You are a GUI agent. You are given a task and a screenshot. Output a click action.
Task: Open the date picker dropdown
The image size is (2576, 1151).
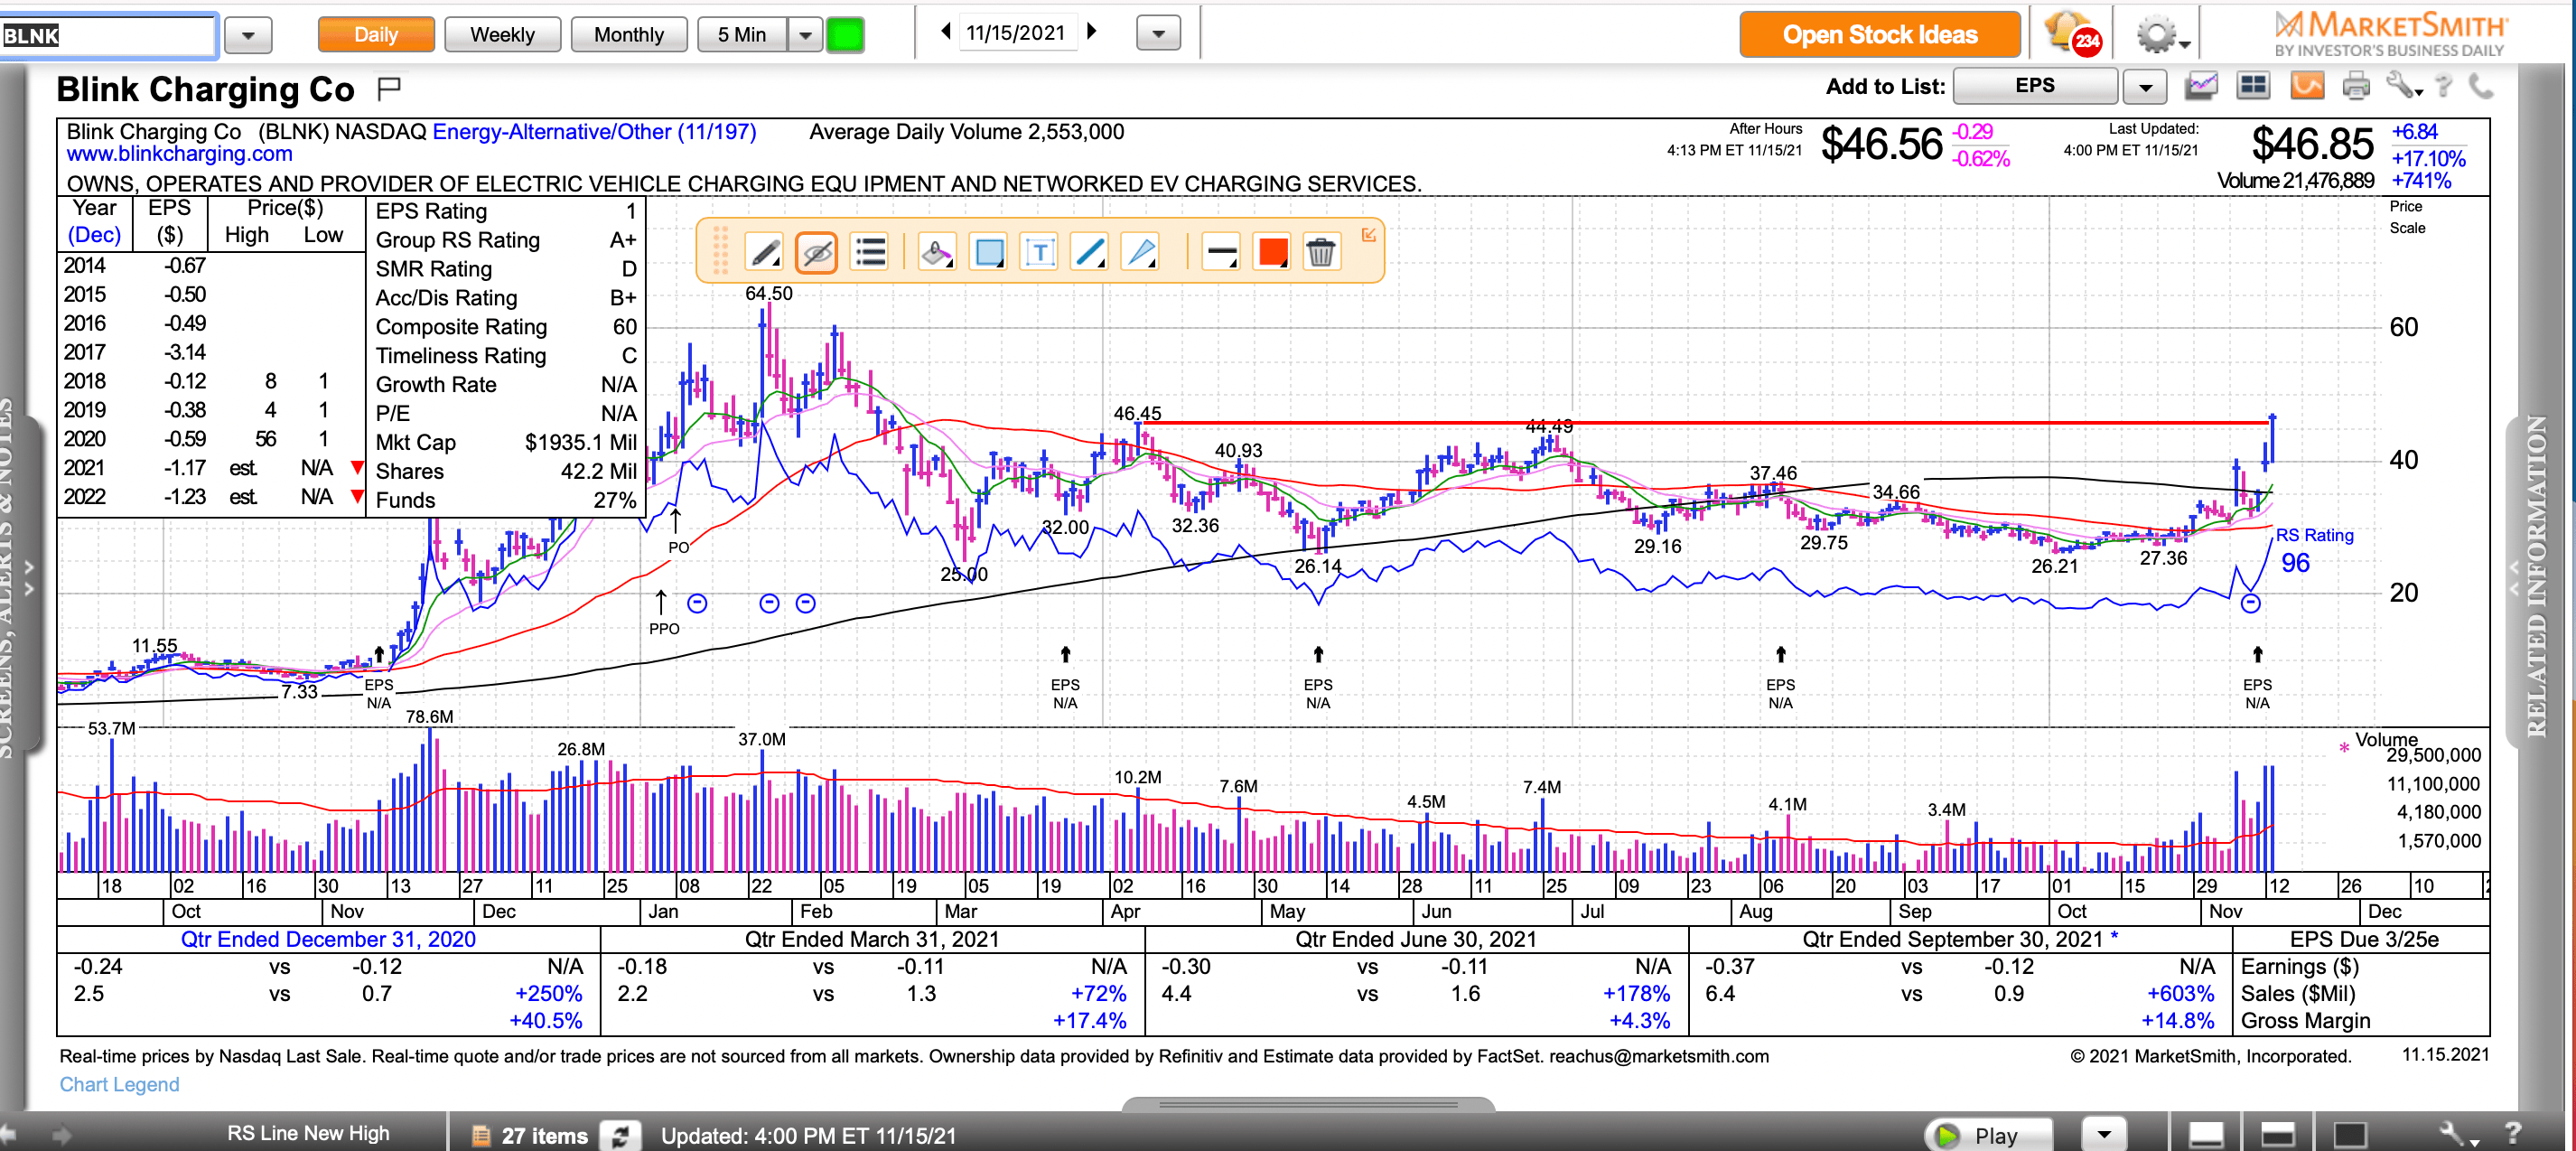pos(1158,34)
